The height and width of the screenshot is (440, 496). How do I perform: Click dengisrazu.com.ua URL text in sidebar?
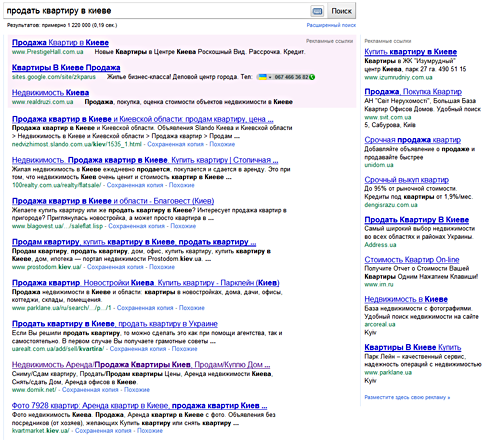[x=391, y=205]
